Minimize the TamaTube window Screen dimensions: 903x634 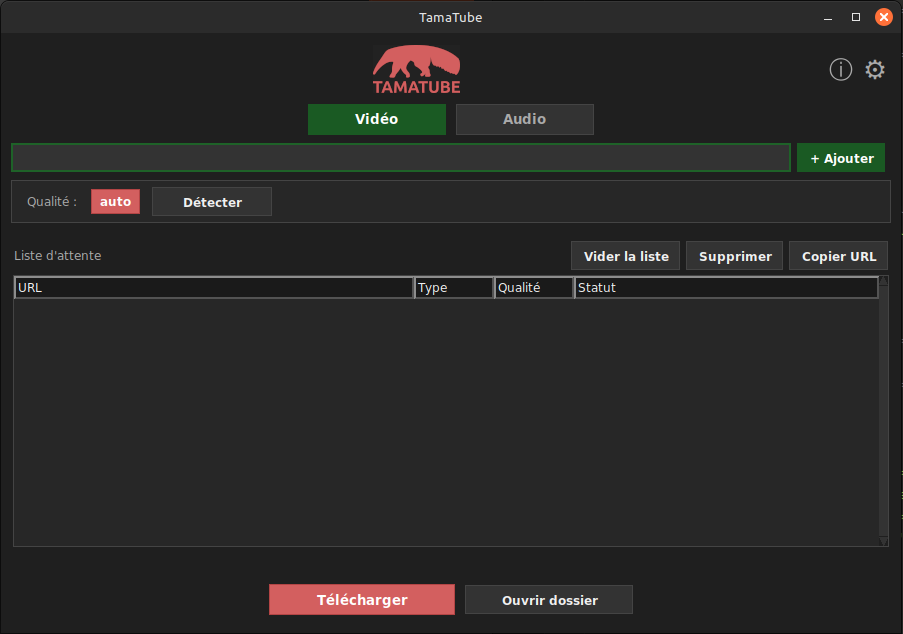click(x=829, y=17)
